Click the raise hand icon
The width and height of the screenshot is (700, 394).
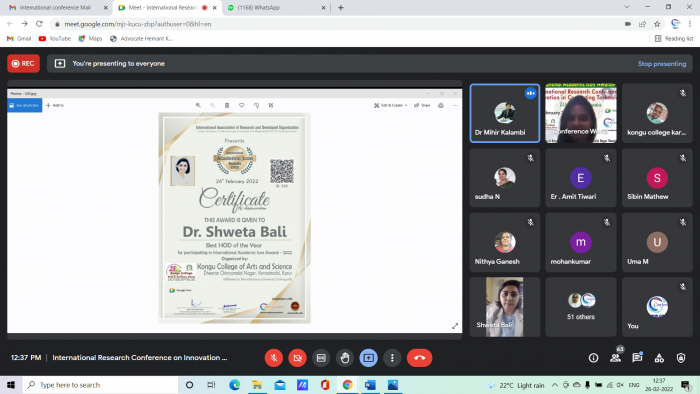(345, 358)
